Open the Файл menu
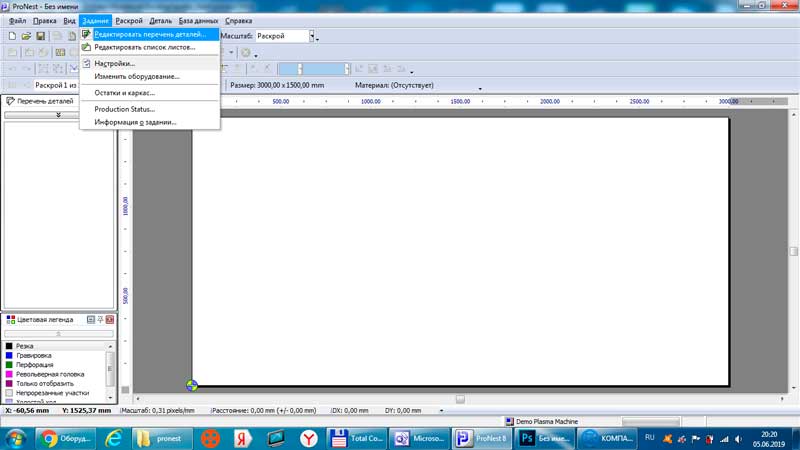The width and height of the screenshot is (800, 450). (x=17, y=21)
